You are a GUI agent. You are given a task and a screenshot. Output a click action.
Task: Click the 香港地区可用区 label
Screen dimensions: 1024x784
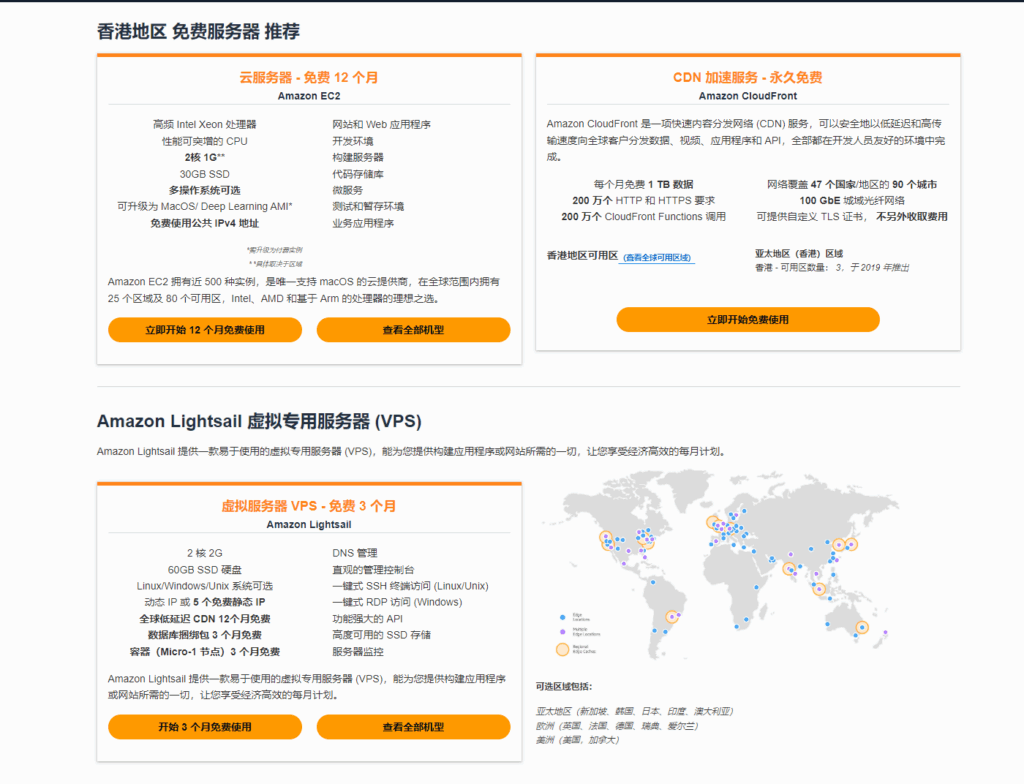[x=582, y=255]
